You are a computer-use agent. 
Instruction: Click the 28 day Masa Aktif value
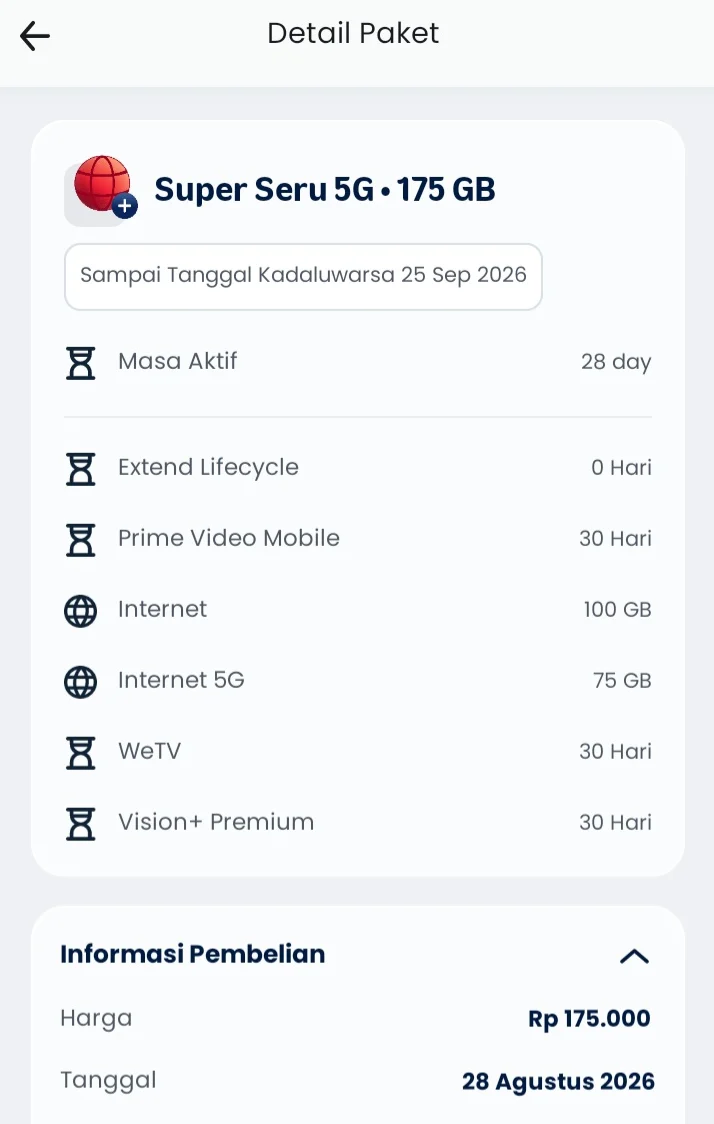pos(616,362)
